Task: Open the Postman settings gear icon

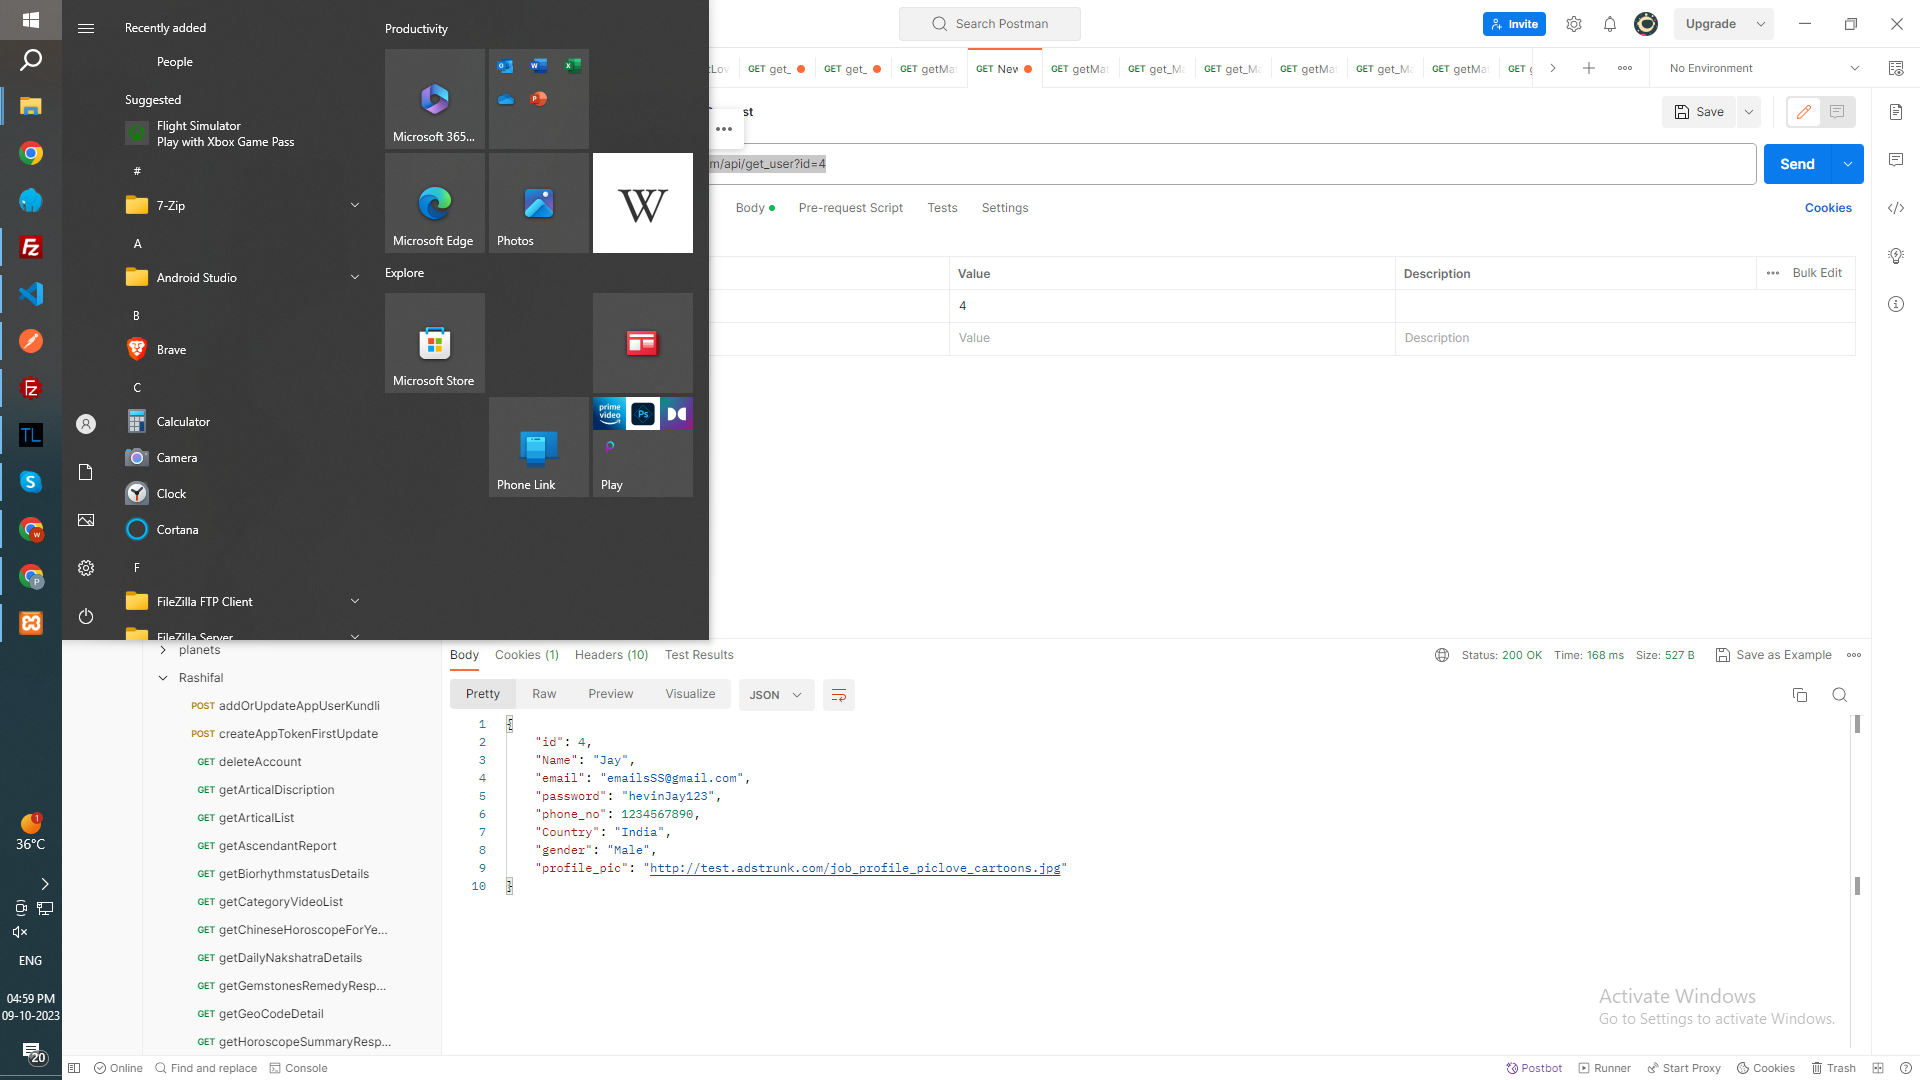Action: (1574, 24)
